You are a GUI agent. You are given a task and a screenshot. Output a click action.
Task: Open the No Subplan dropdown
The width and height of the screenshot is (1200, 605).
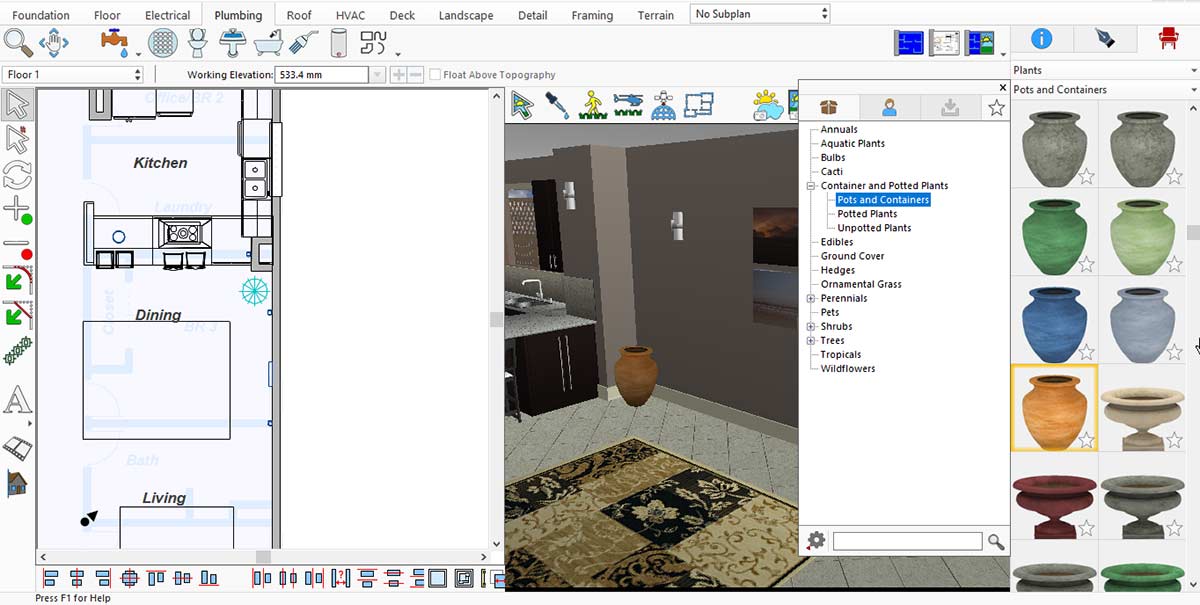(761, 14)
